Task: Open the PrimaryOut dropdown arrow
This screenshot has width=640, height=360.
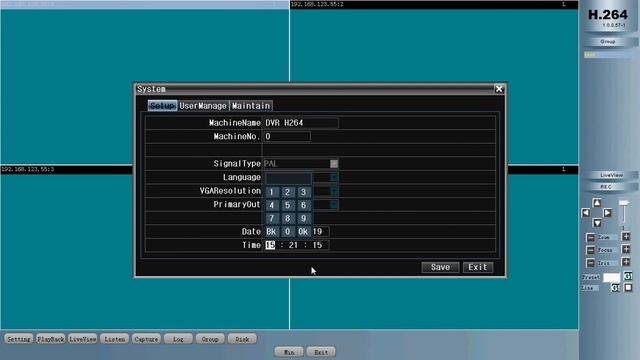Action: tap(334, 204)
